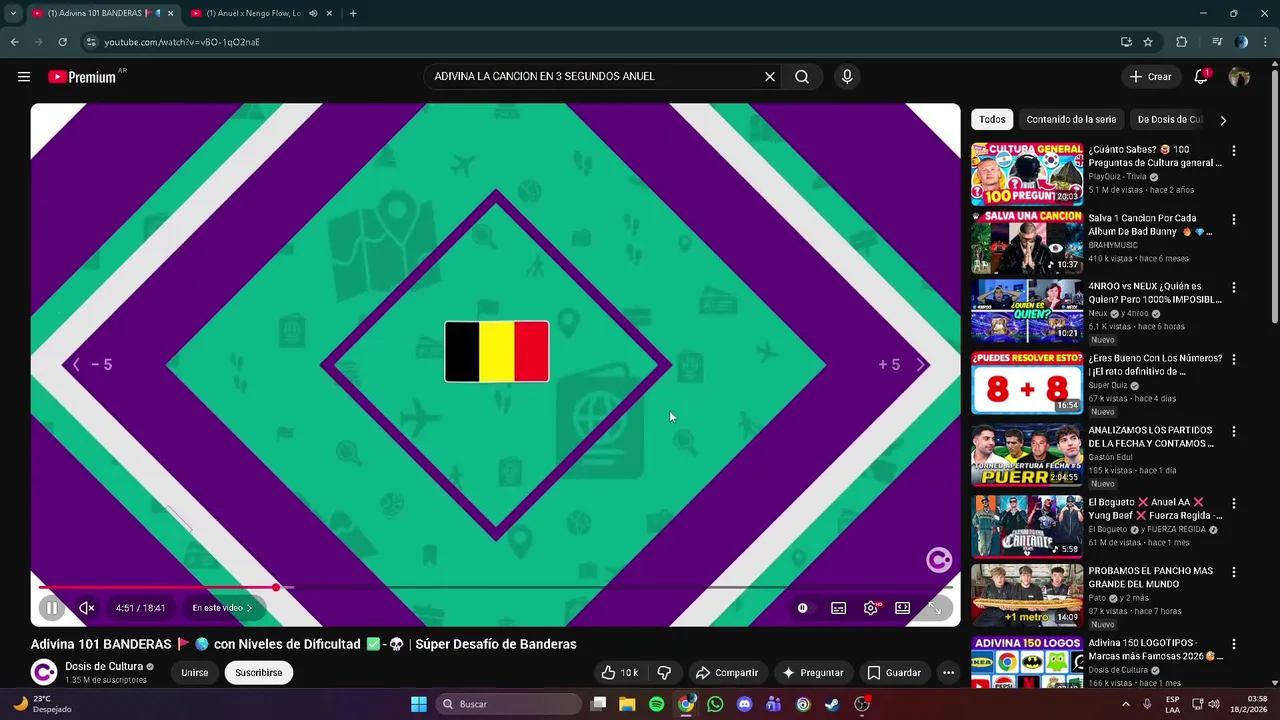1280x720 pixels.
Task: Click the Unirse membership button
Action: coord(195,673)
